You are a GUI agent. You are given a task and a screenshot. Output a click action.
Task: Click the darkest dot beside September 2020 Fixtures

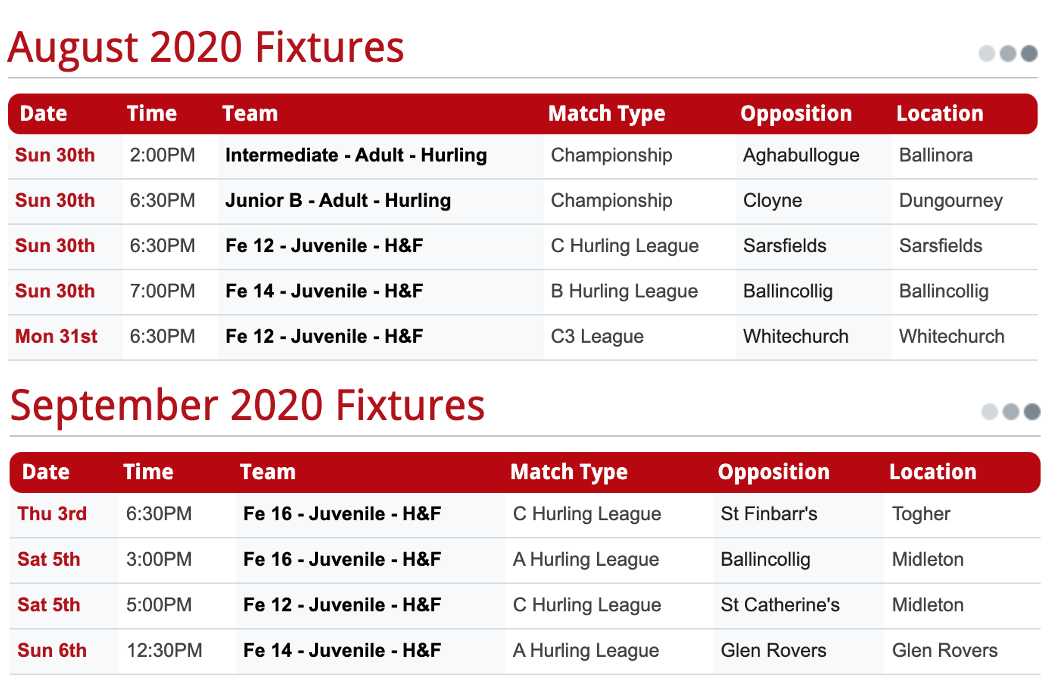coord(1033,412)
